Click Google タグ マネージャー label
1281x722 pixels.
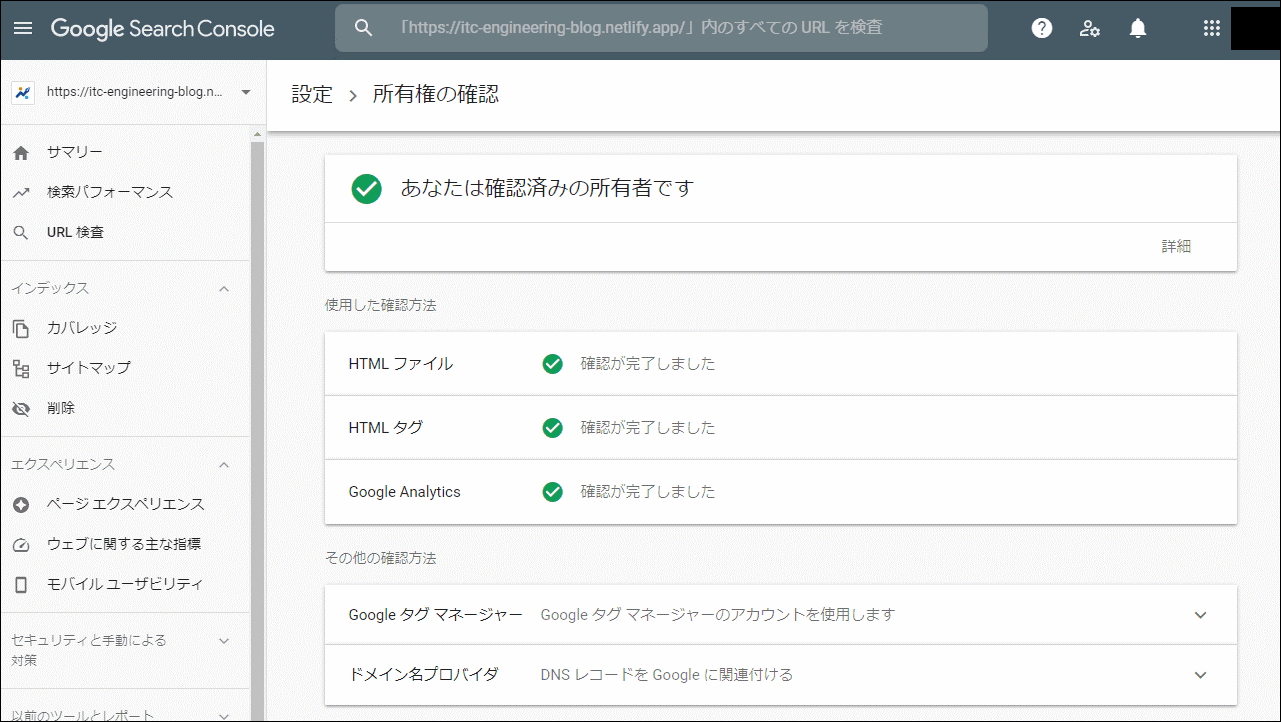click(436, 615)
